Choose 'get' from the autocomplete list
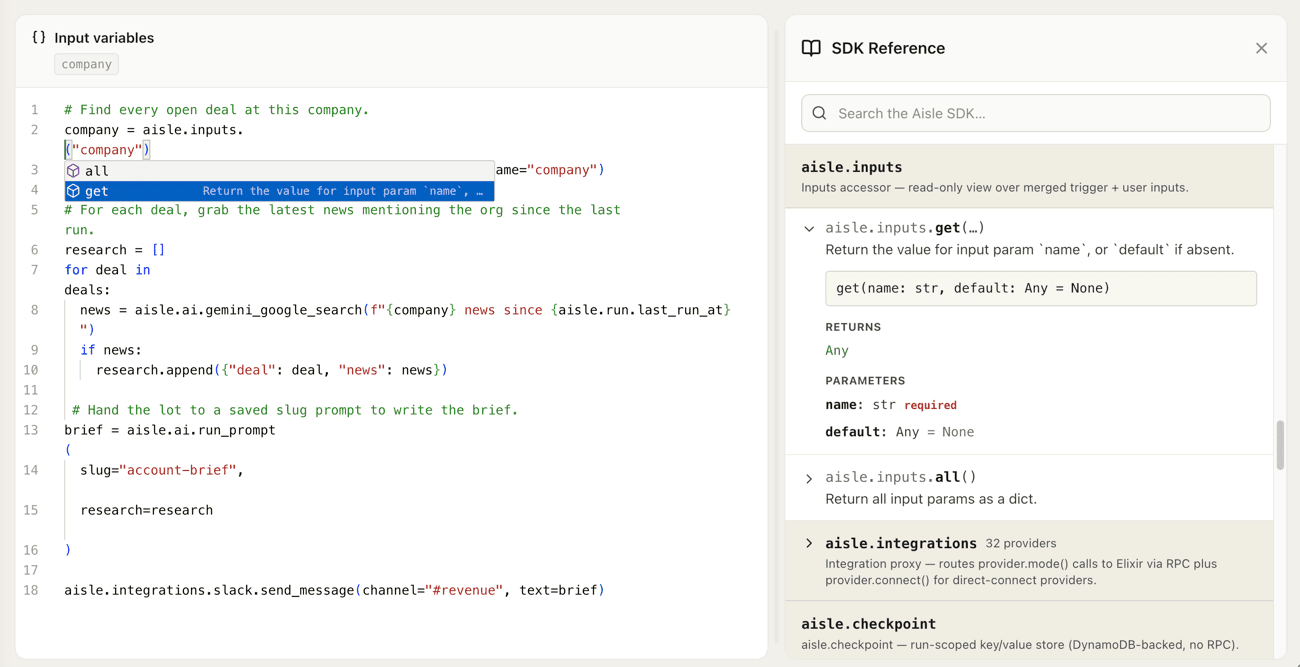The image size is (1300, 667). click(x=280, y=191)
